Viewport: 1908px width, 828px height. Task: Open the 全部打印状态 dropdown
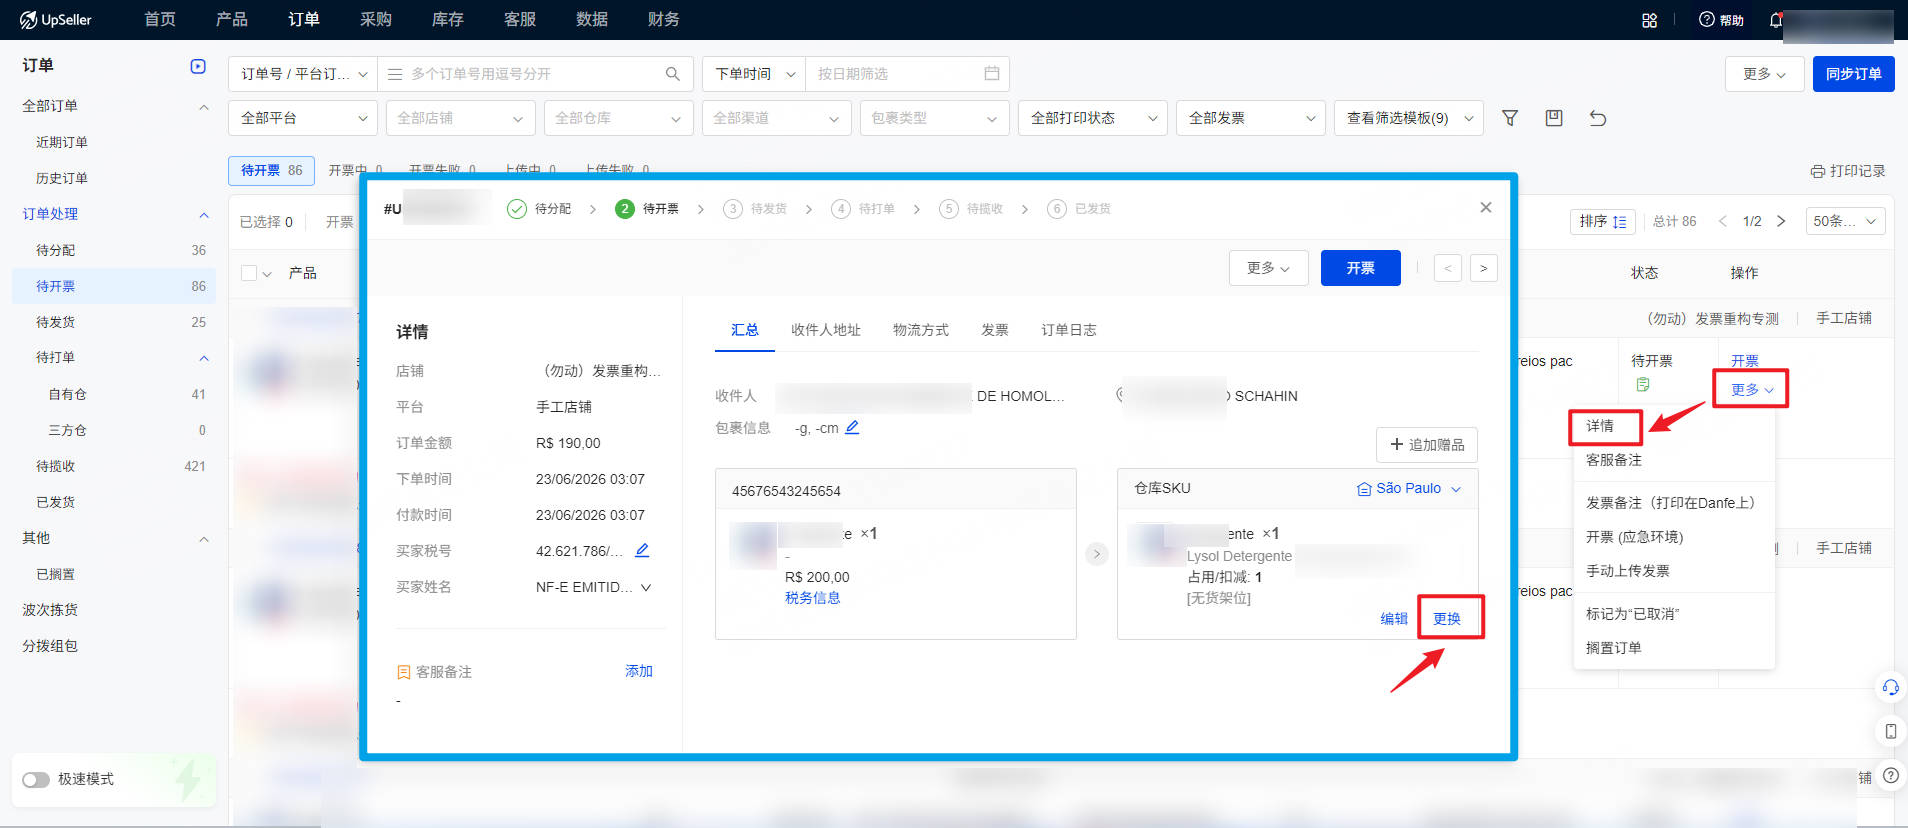pyautogui.click(x=1093, y=118)
